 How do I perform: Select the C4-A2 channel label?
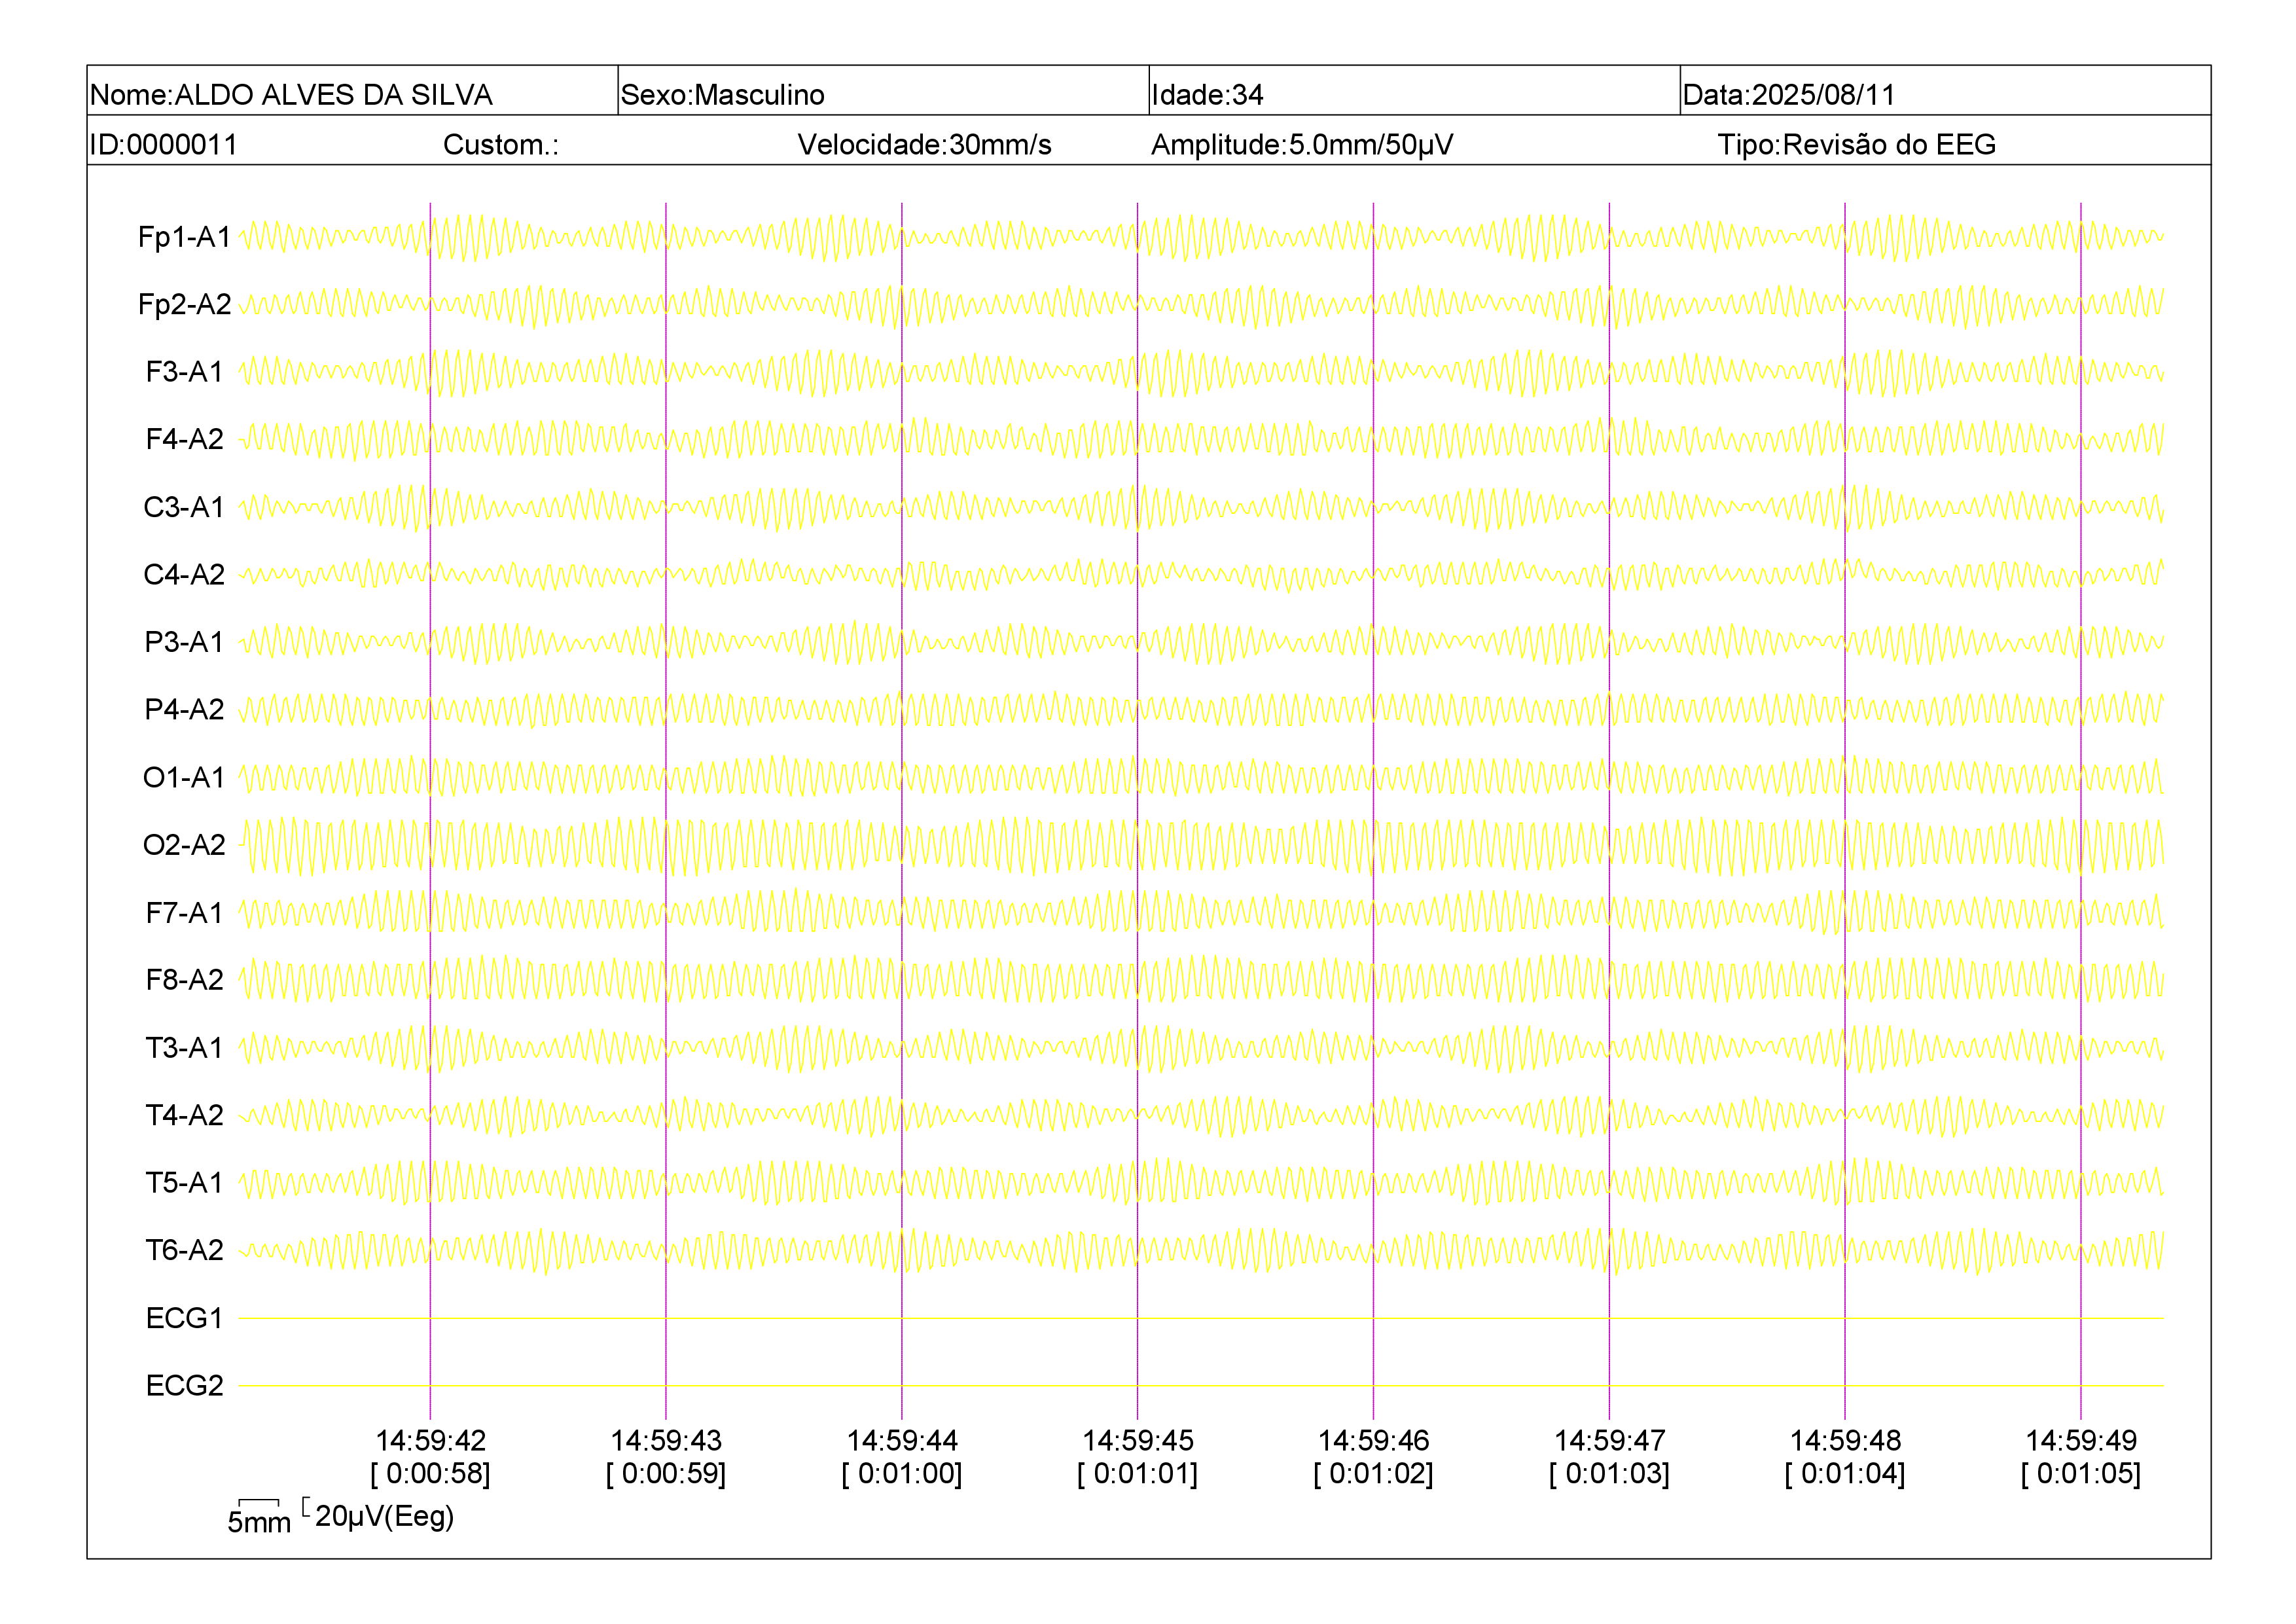(x=184, y=574)
